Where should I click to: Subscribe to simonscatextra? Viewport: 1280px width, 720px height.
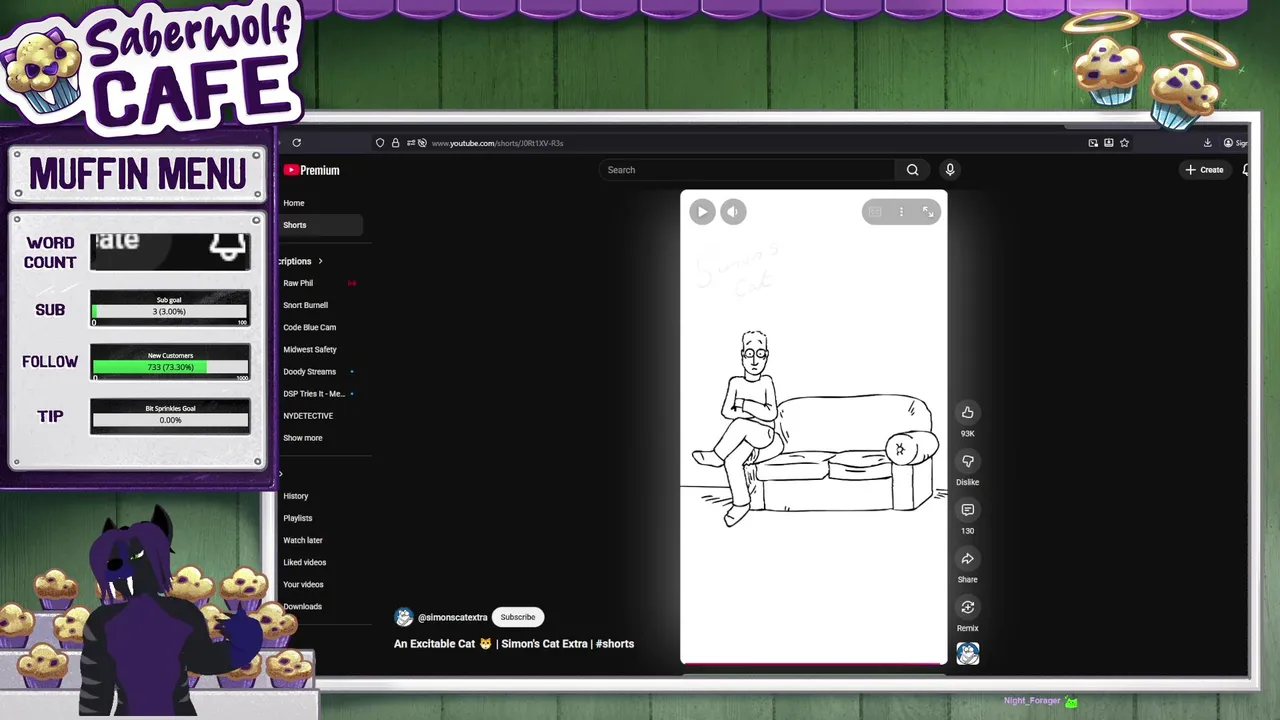[x=518, y=617]
